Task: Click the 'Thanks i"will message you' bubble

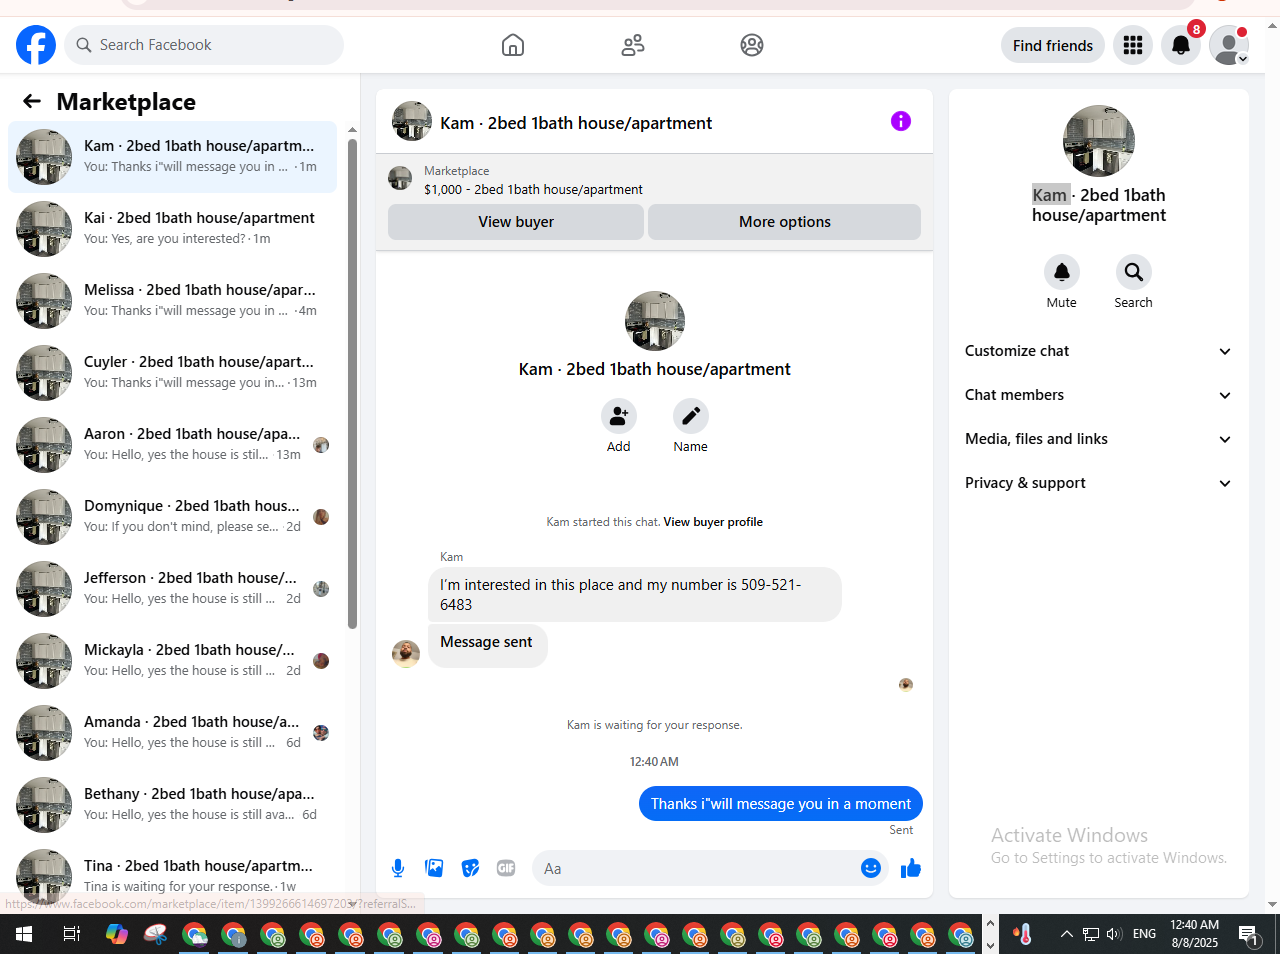Action: pos(781,804)
